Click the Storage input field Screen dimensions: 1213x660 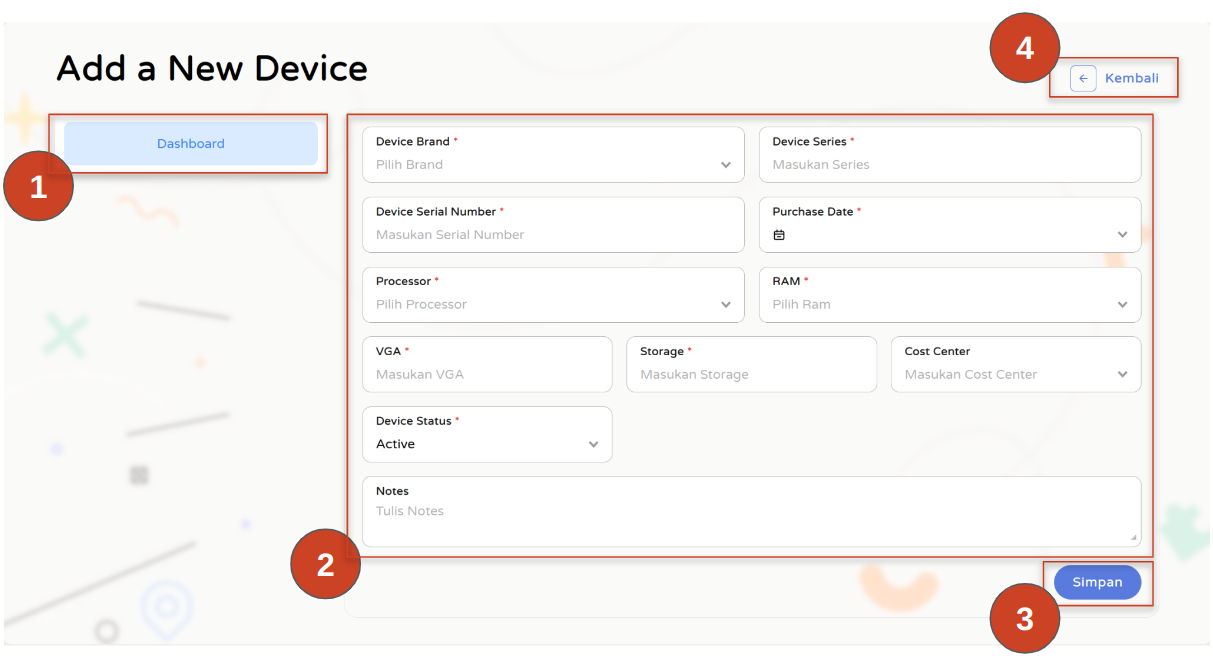click(750, 375)
